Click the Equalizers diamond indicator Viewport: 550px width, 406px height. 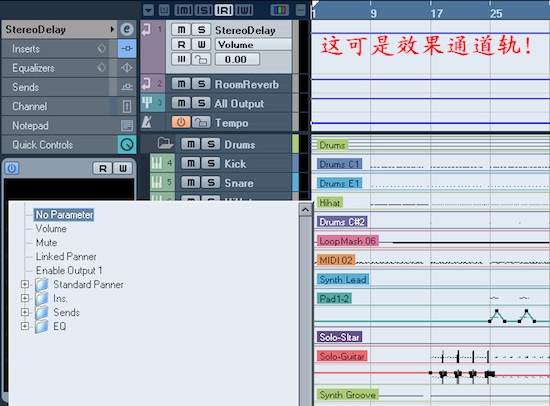coord(101,67)
